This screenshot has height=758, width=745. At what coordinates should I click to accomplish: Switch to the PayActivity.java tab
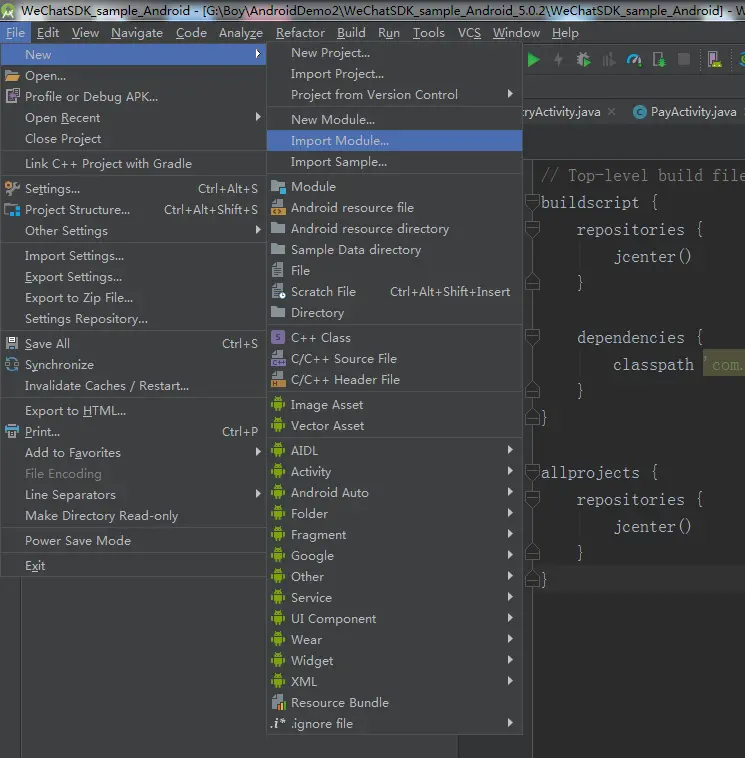pos(686,112)
